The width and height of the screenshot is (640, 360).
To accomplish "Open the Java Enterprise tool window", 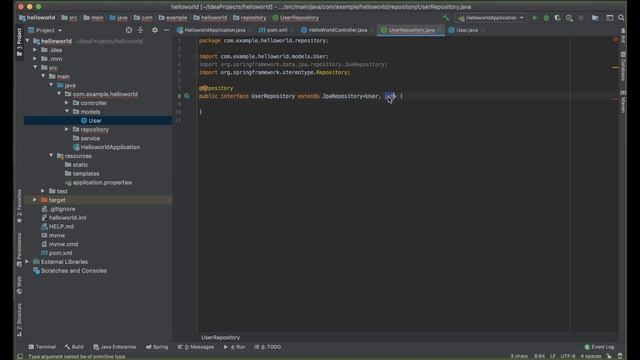I will pos(115,347).
